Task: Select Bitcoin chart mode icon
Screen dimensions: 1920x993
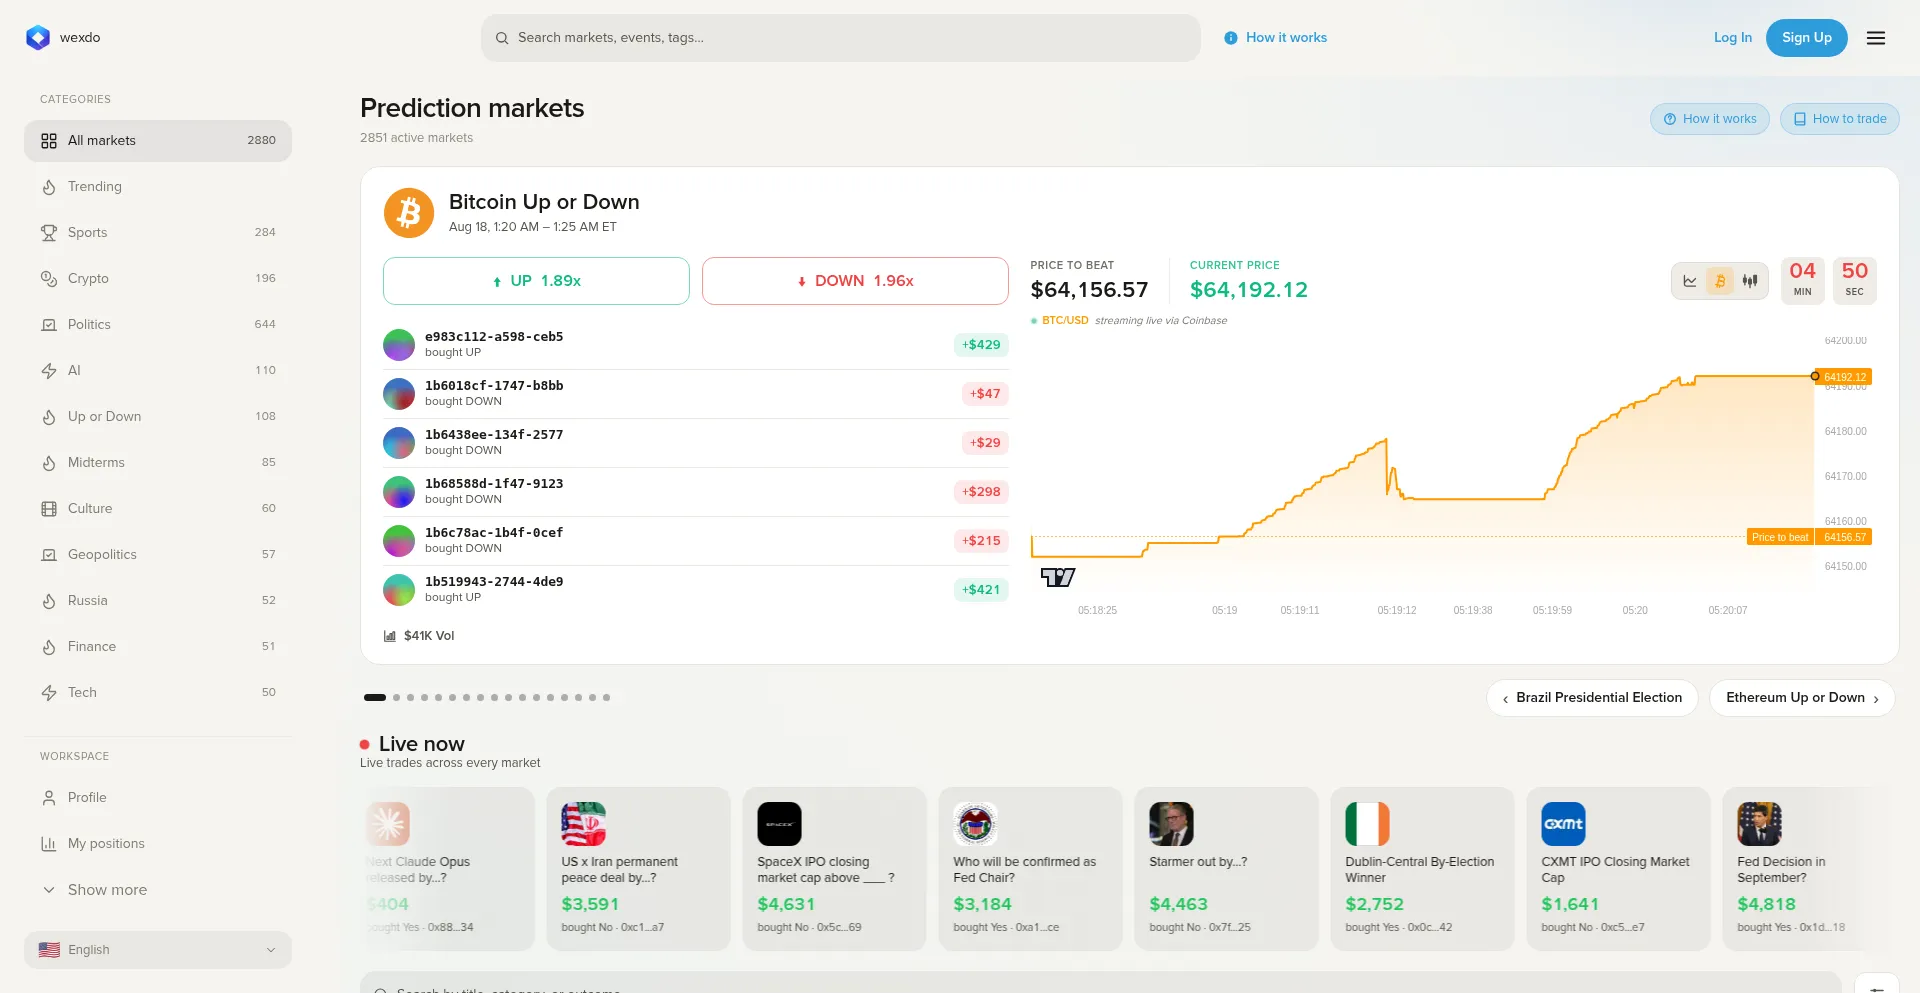Action: tap(1720, 281)
